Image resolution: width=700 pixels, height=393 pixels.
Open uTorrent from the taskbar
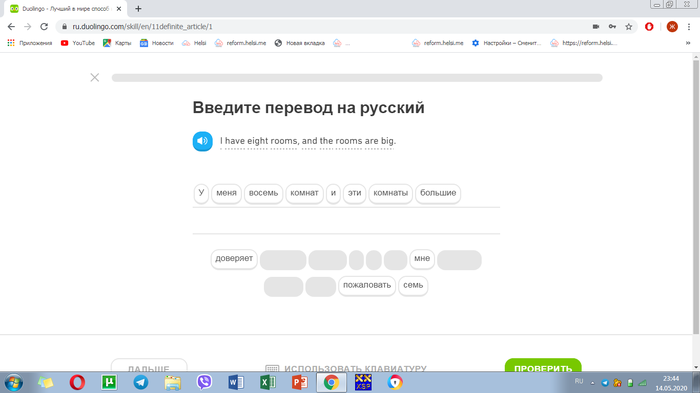pyautogui.click(x=109, y=383)
